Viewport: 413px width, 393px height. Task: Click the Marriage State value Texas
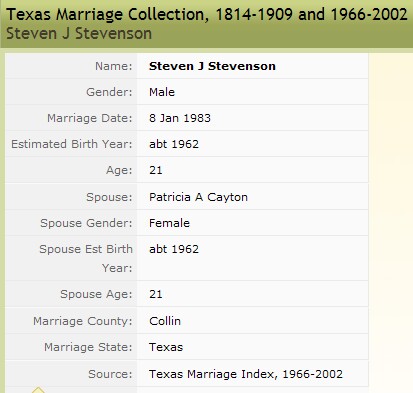pyautogui.click(x=166, y=347)
